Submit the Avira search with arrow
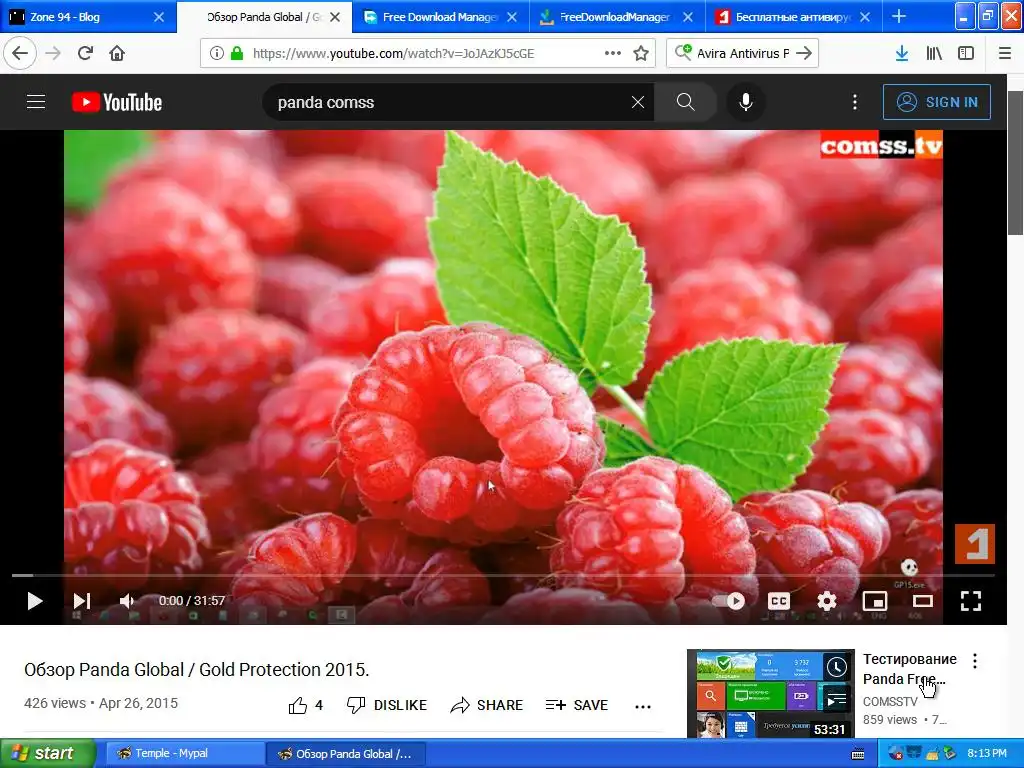 [x=805, y=54]
